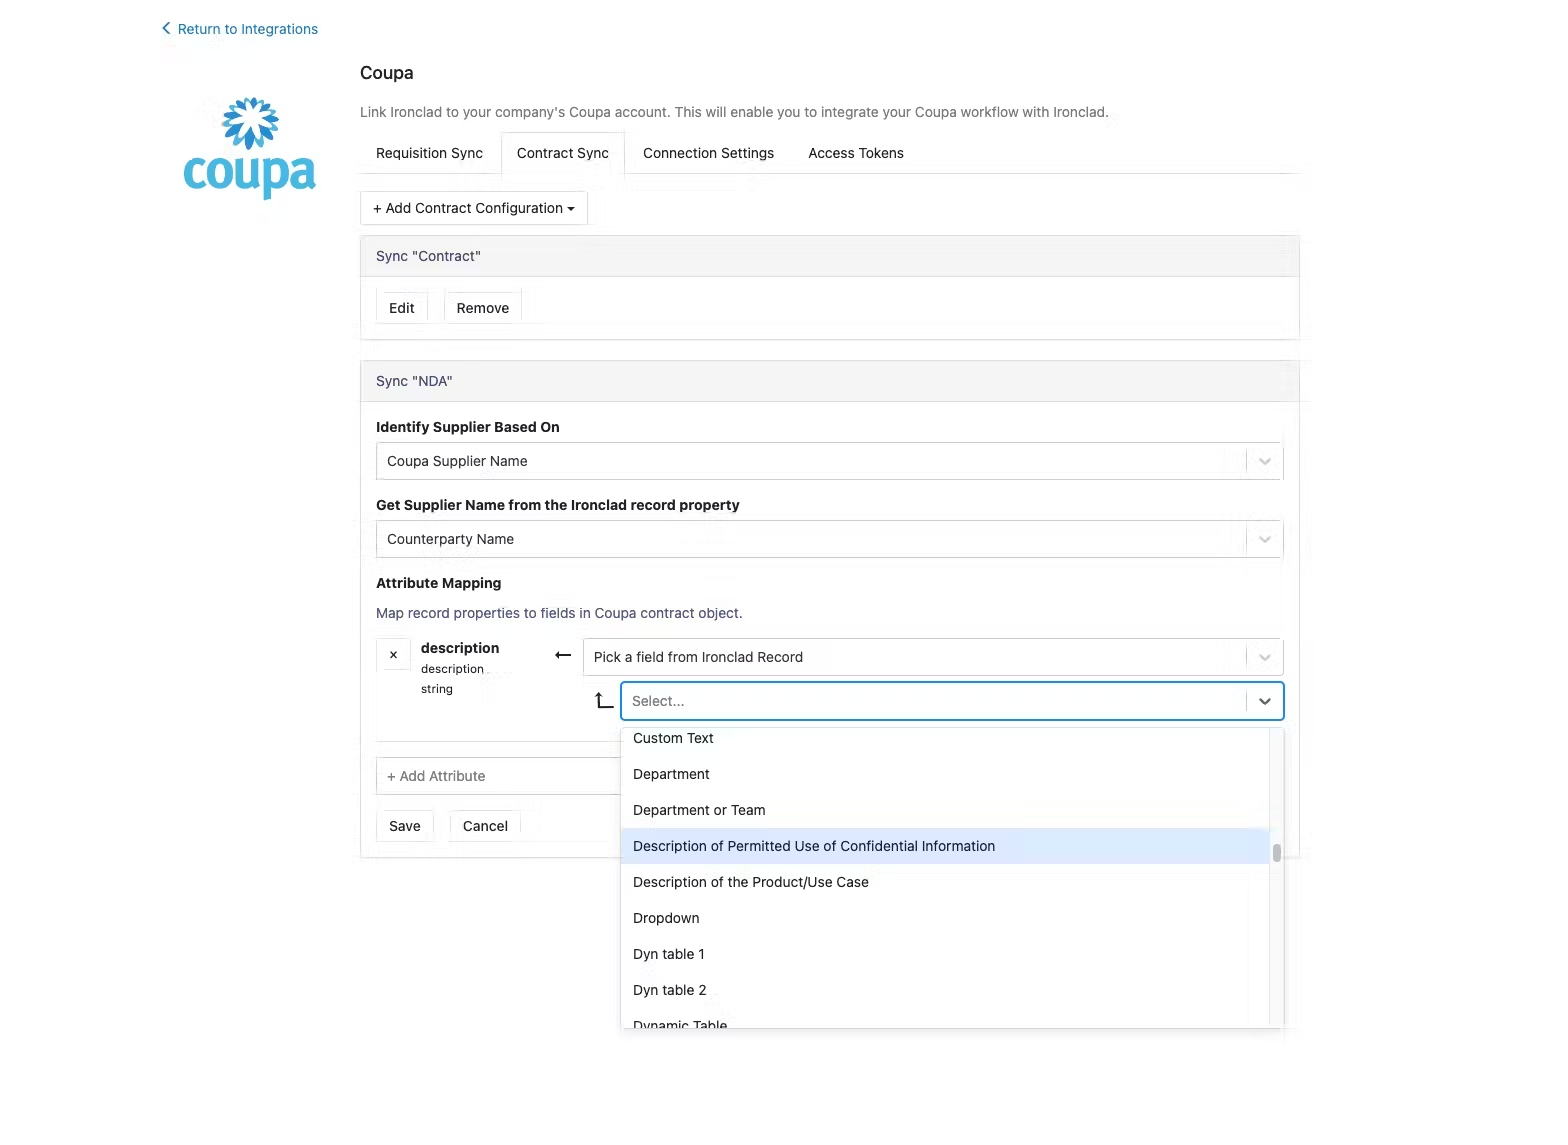Screen dimensions: 1568x1145
Task: Click the back chevron beside Return to Integrations
Action: (166, 28)
